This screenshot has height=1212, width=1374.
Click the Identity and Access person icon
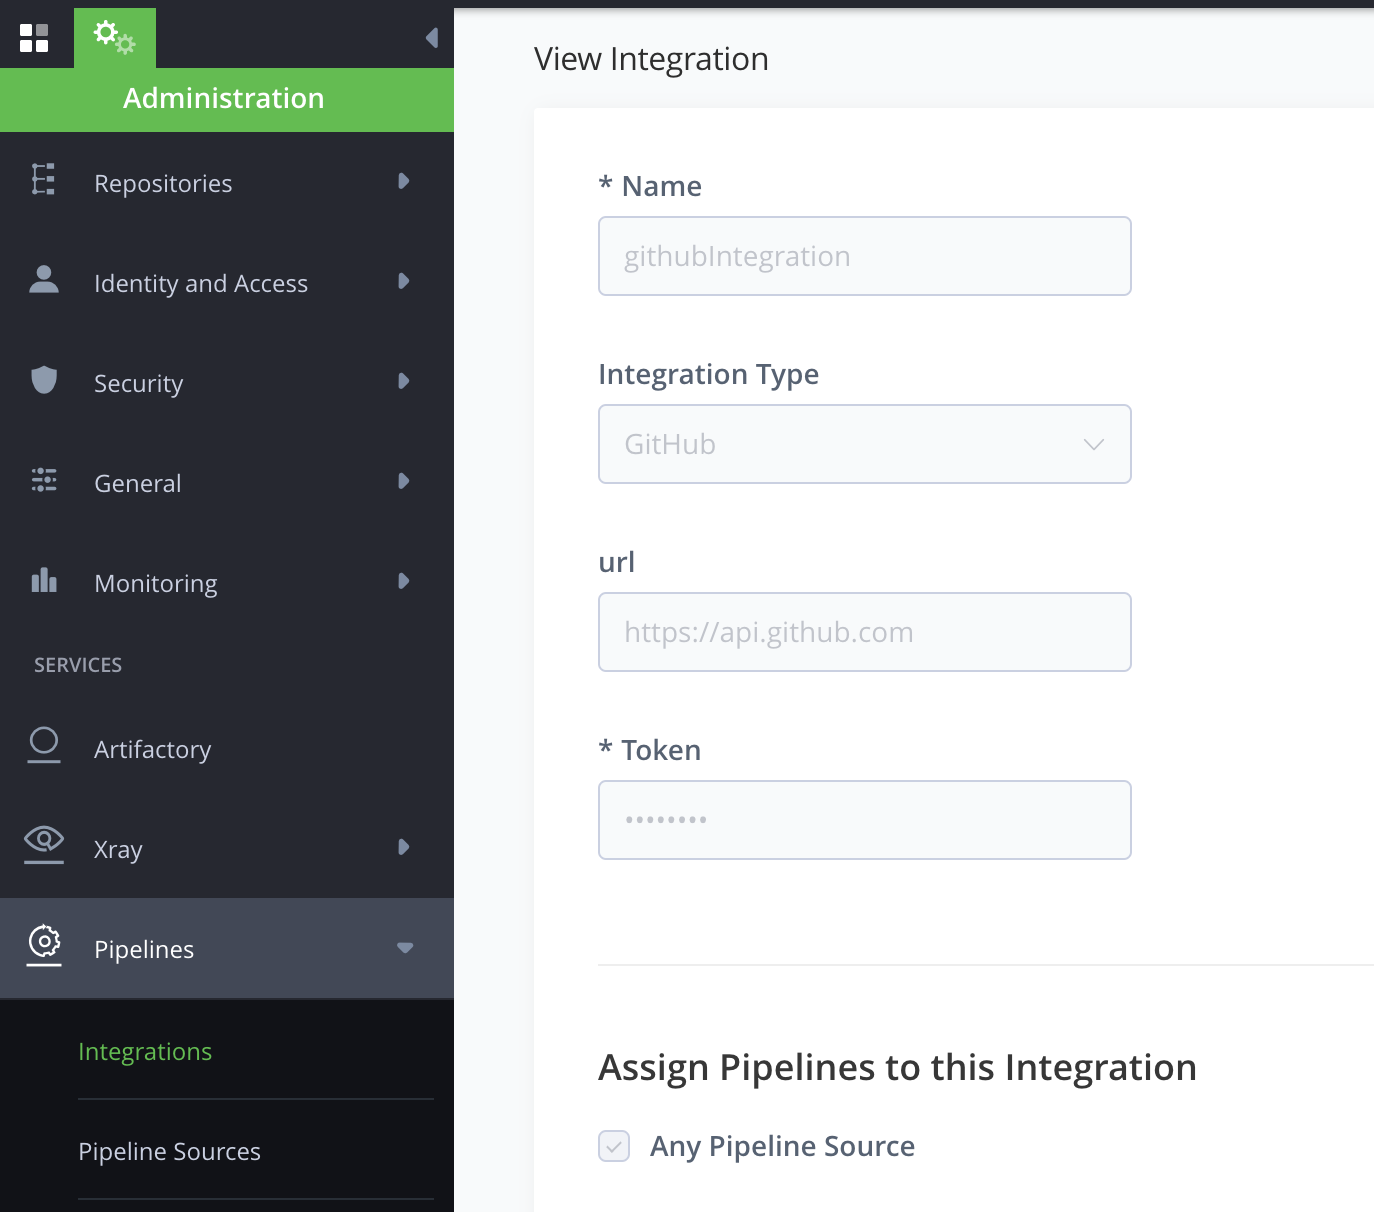click(x=44, y=279)
